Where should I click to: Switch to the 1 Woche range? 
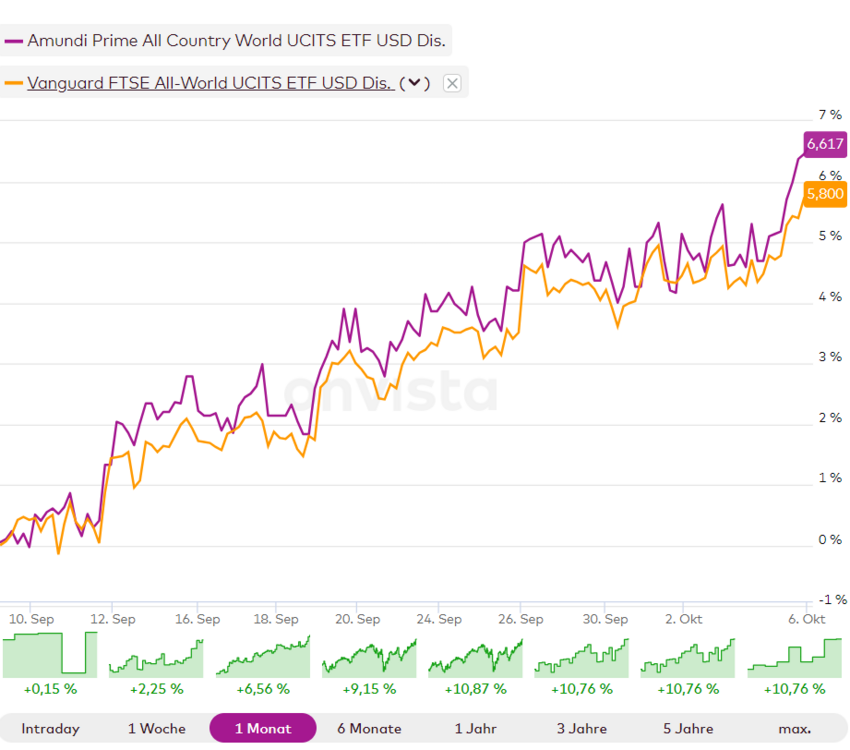(x=157, y=728)
